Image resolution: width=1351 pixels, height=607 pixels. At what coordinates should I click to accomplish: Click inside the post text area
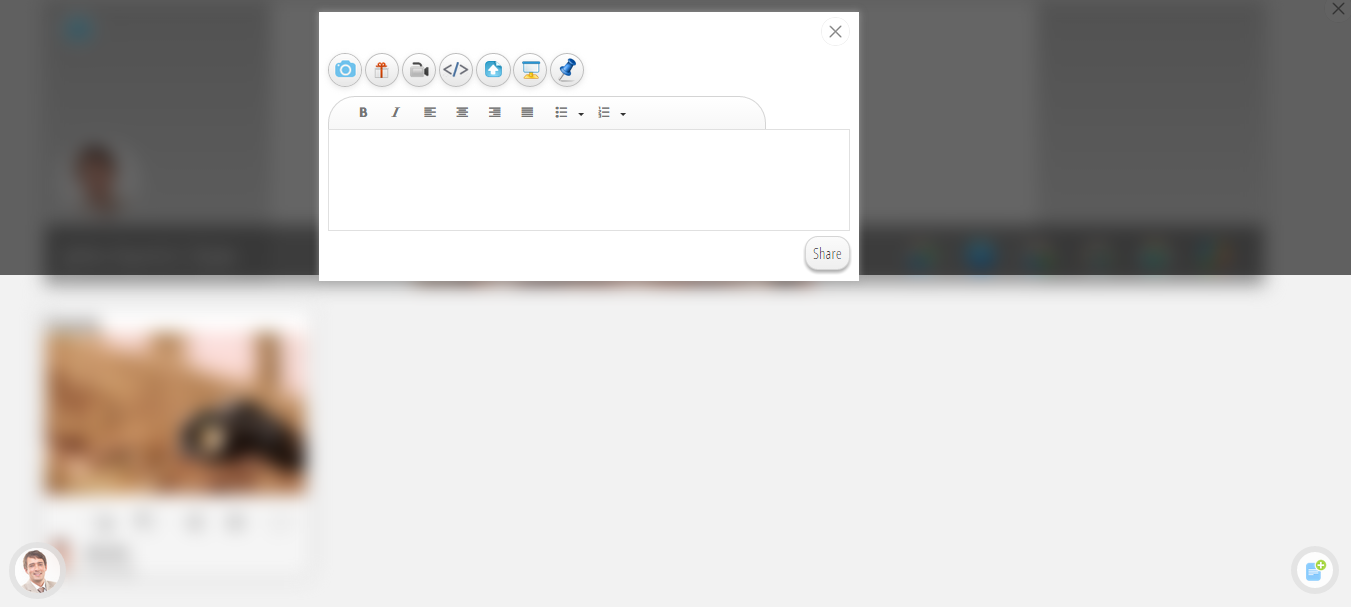click(588, 180)
